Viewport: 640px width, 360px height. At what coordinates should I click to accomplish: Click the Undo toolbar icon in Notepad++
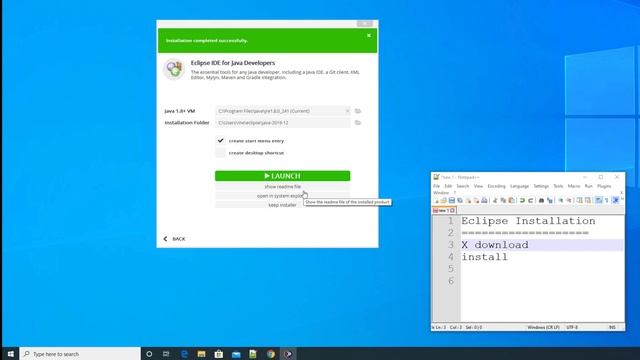pyautogui.click(x=522, y=200)
